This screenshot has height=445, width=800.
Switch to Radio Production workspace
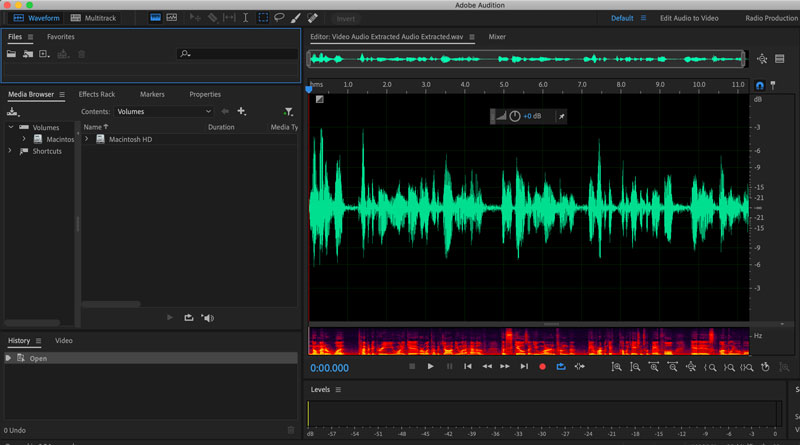coord(771,18)
